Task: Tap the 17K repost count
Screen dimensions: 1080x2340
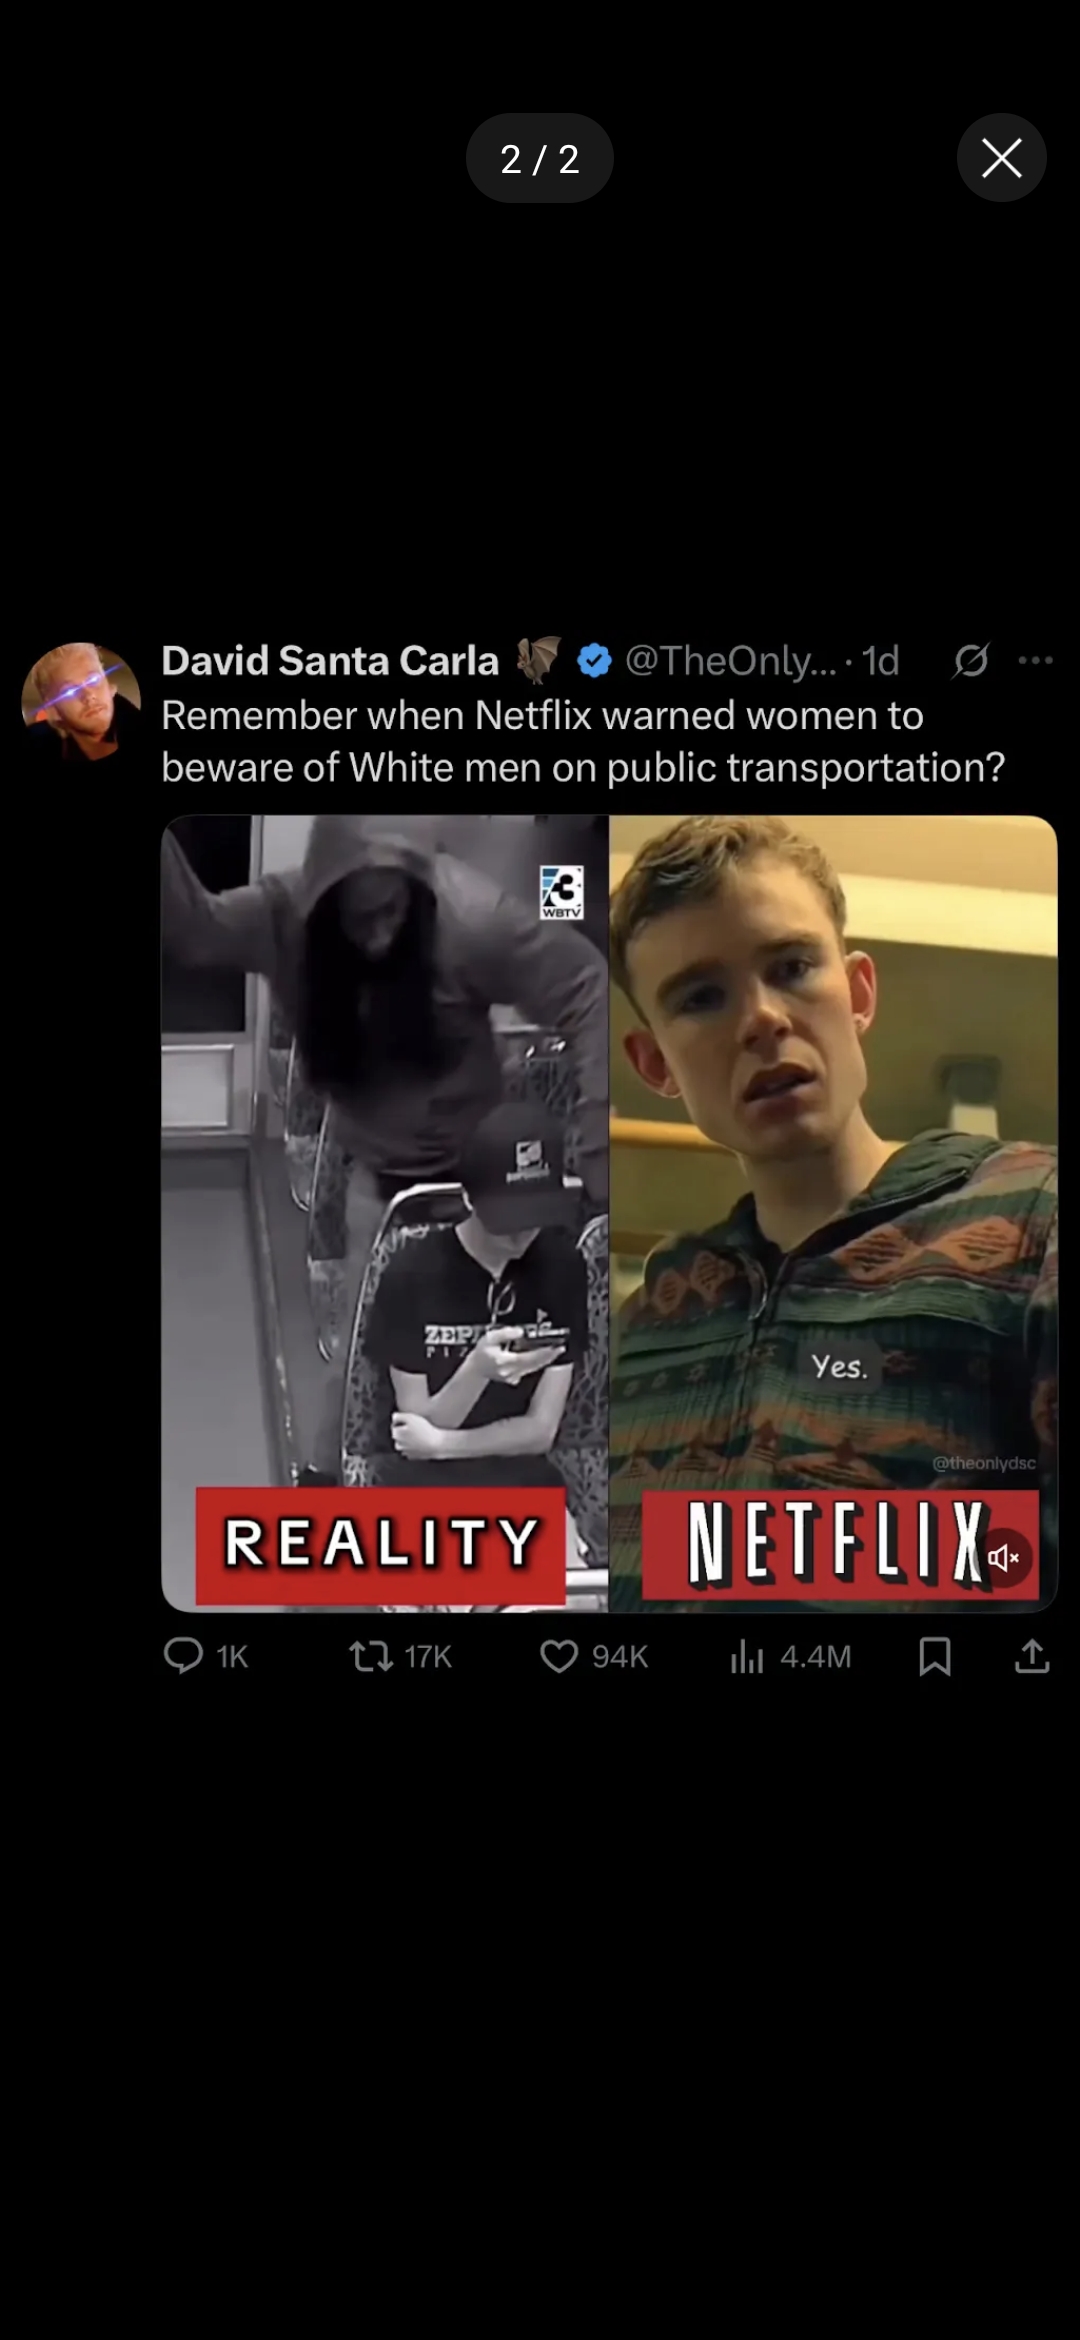Action: [428, 1657]
